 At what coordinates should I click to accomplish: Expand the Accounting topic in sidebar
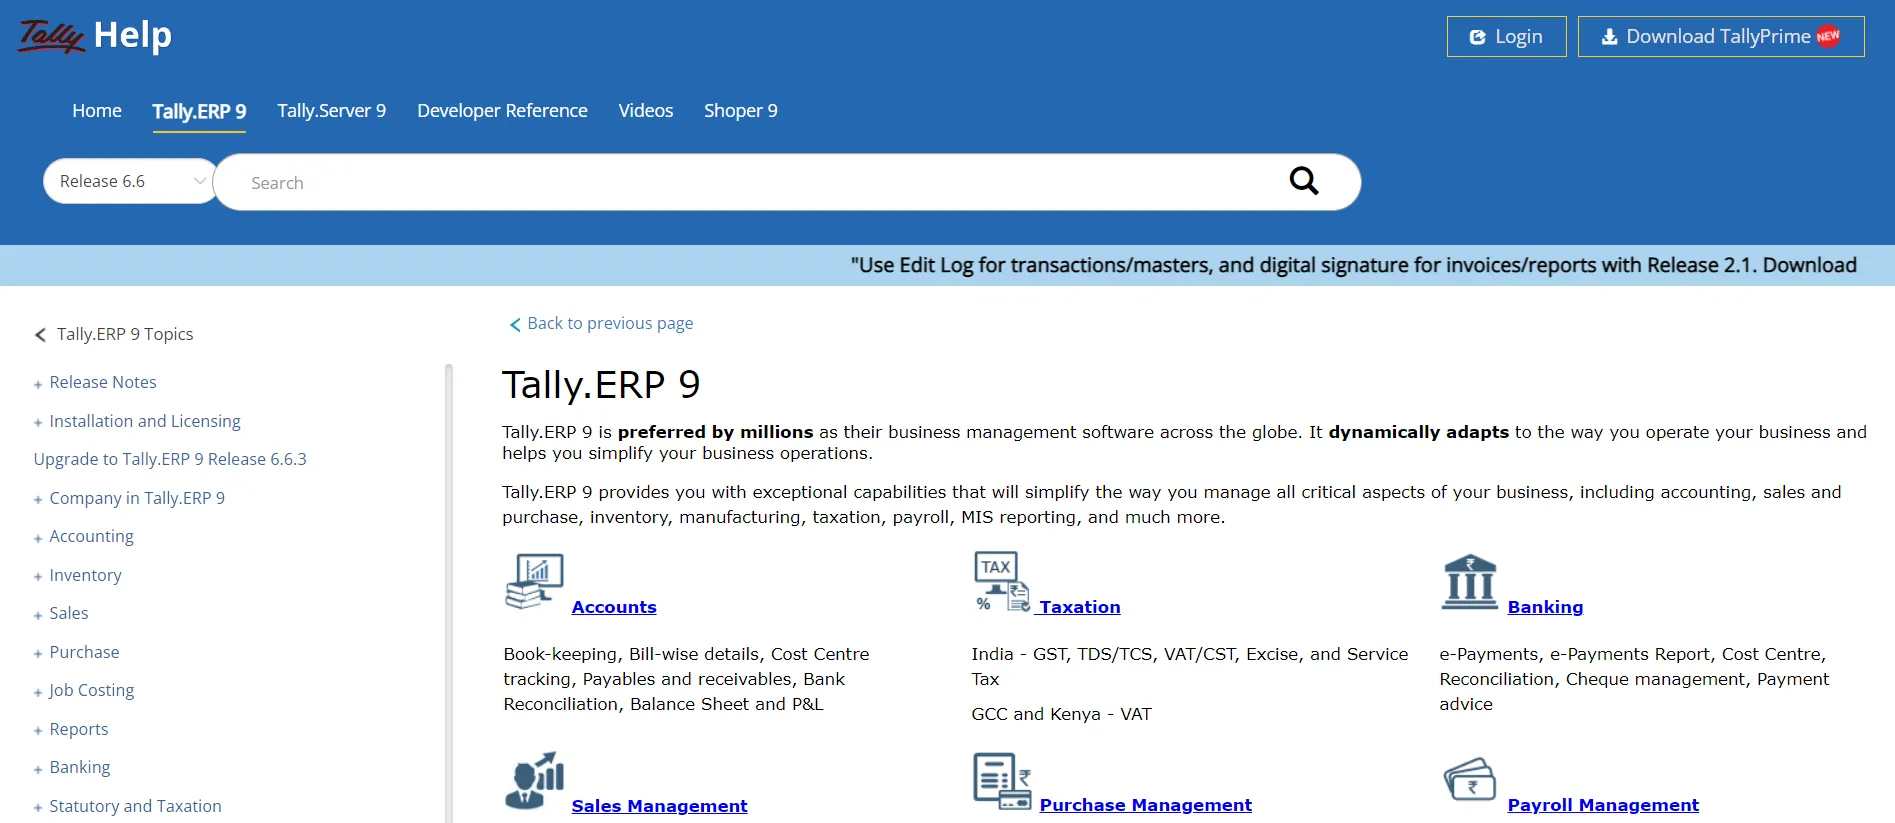tap(38, 538)
